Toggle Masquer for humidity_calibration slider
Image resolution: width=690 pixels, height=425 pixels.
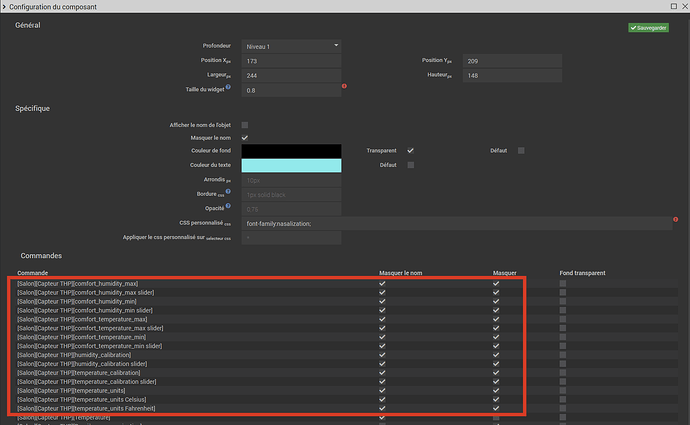coord(496,364)
